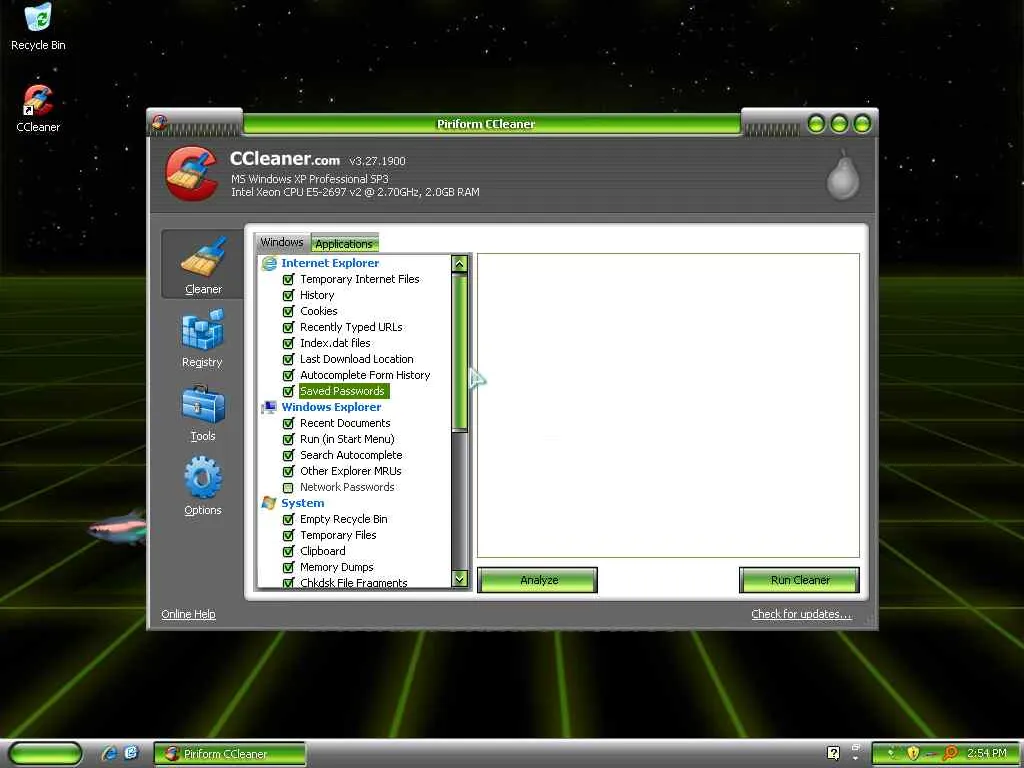Click scrollbar track below the thumb
Image resolution: width=1024 pixels, height=768 pixels.
(x=460, y=500)
